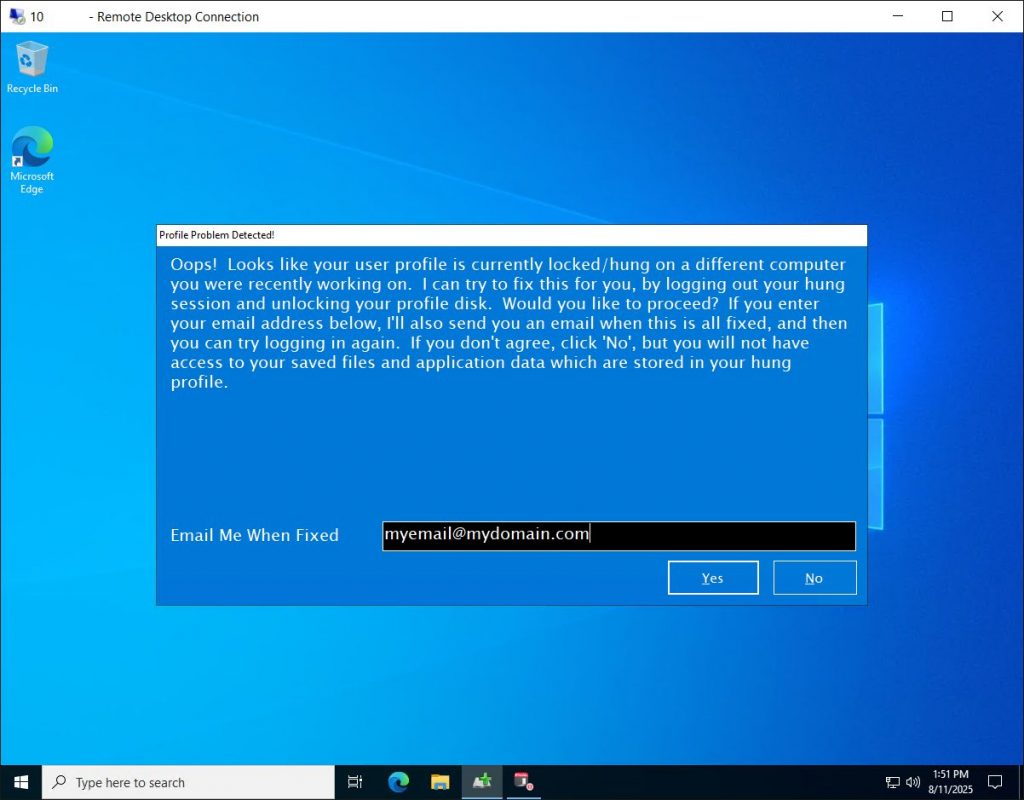Image resolution: width=1024 pixels, height=800 pixels.
Task: Launch Microsoft Edge from the taskbar
Action: pos(397,782)
